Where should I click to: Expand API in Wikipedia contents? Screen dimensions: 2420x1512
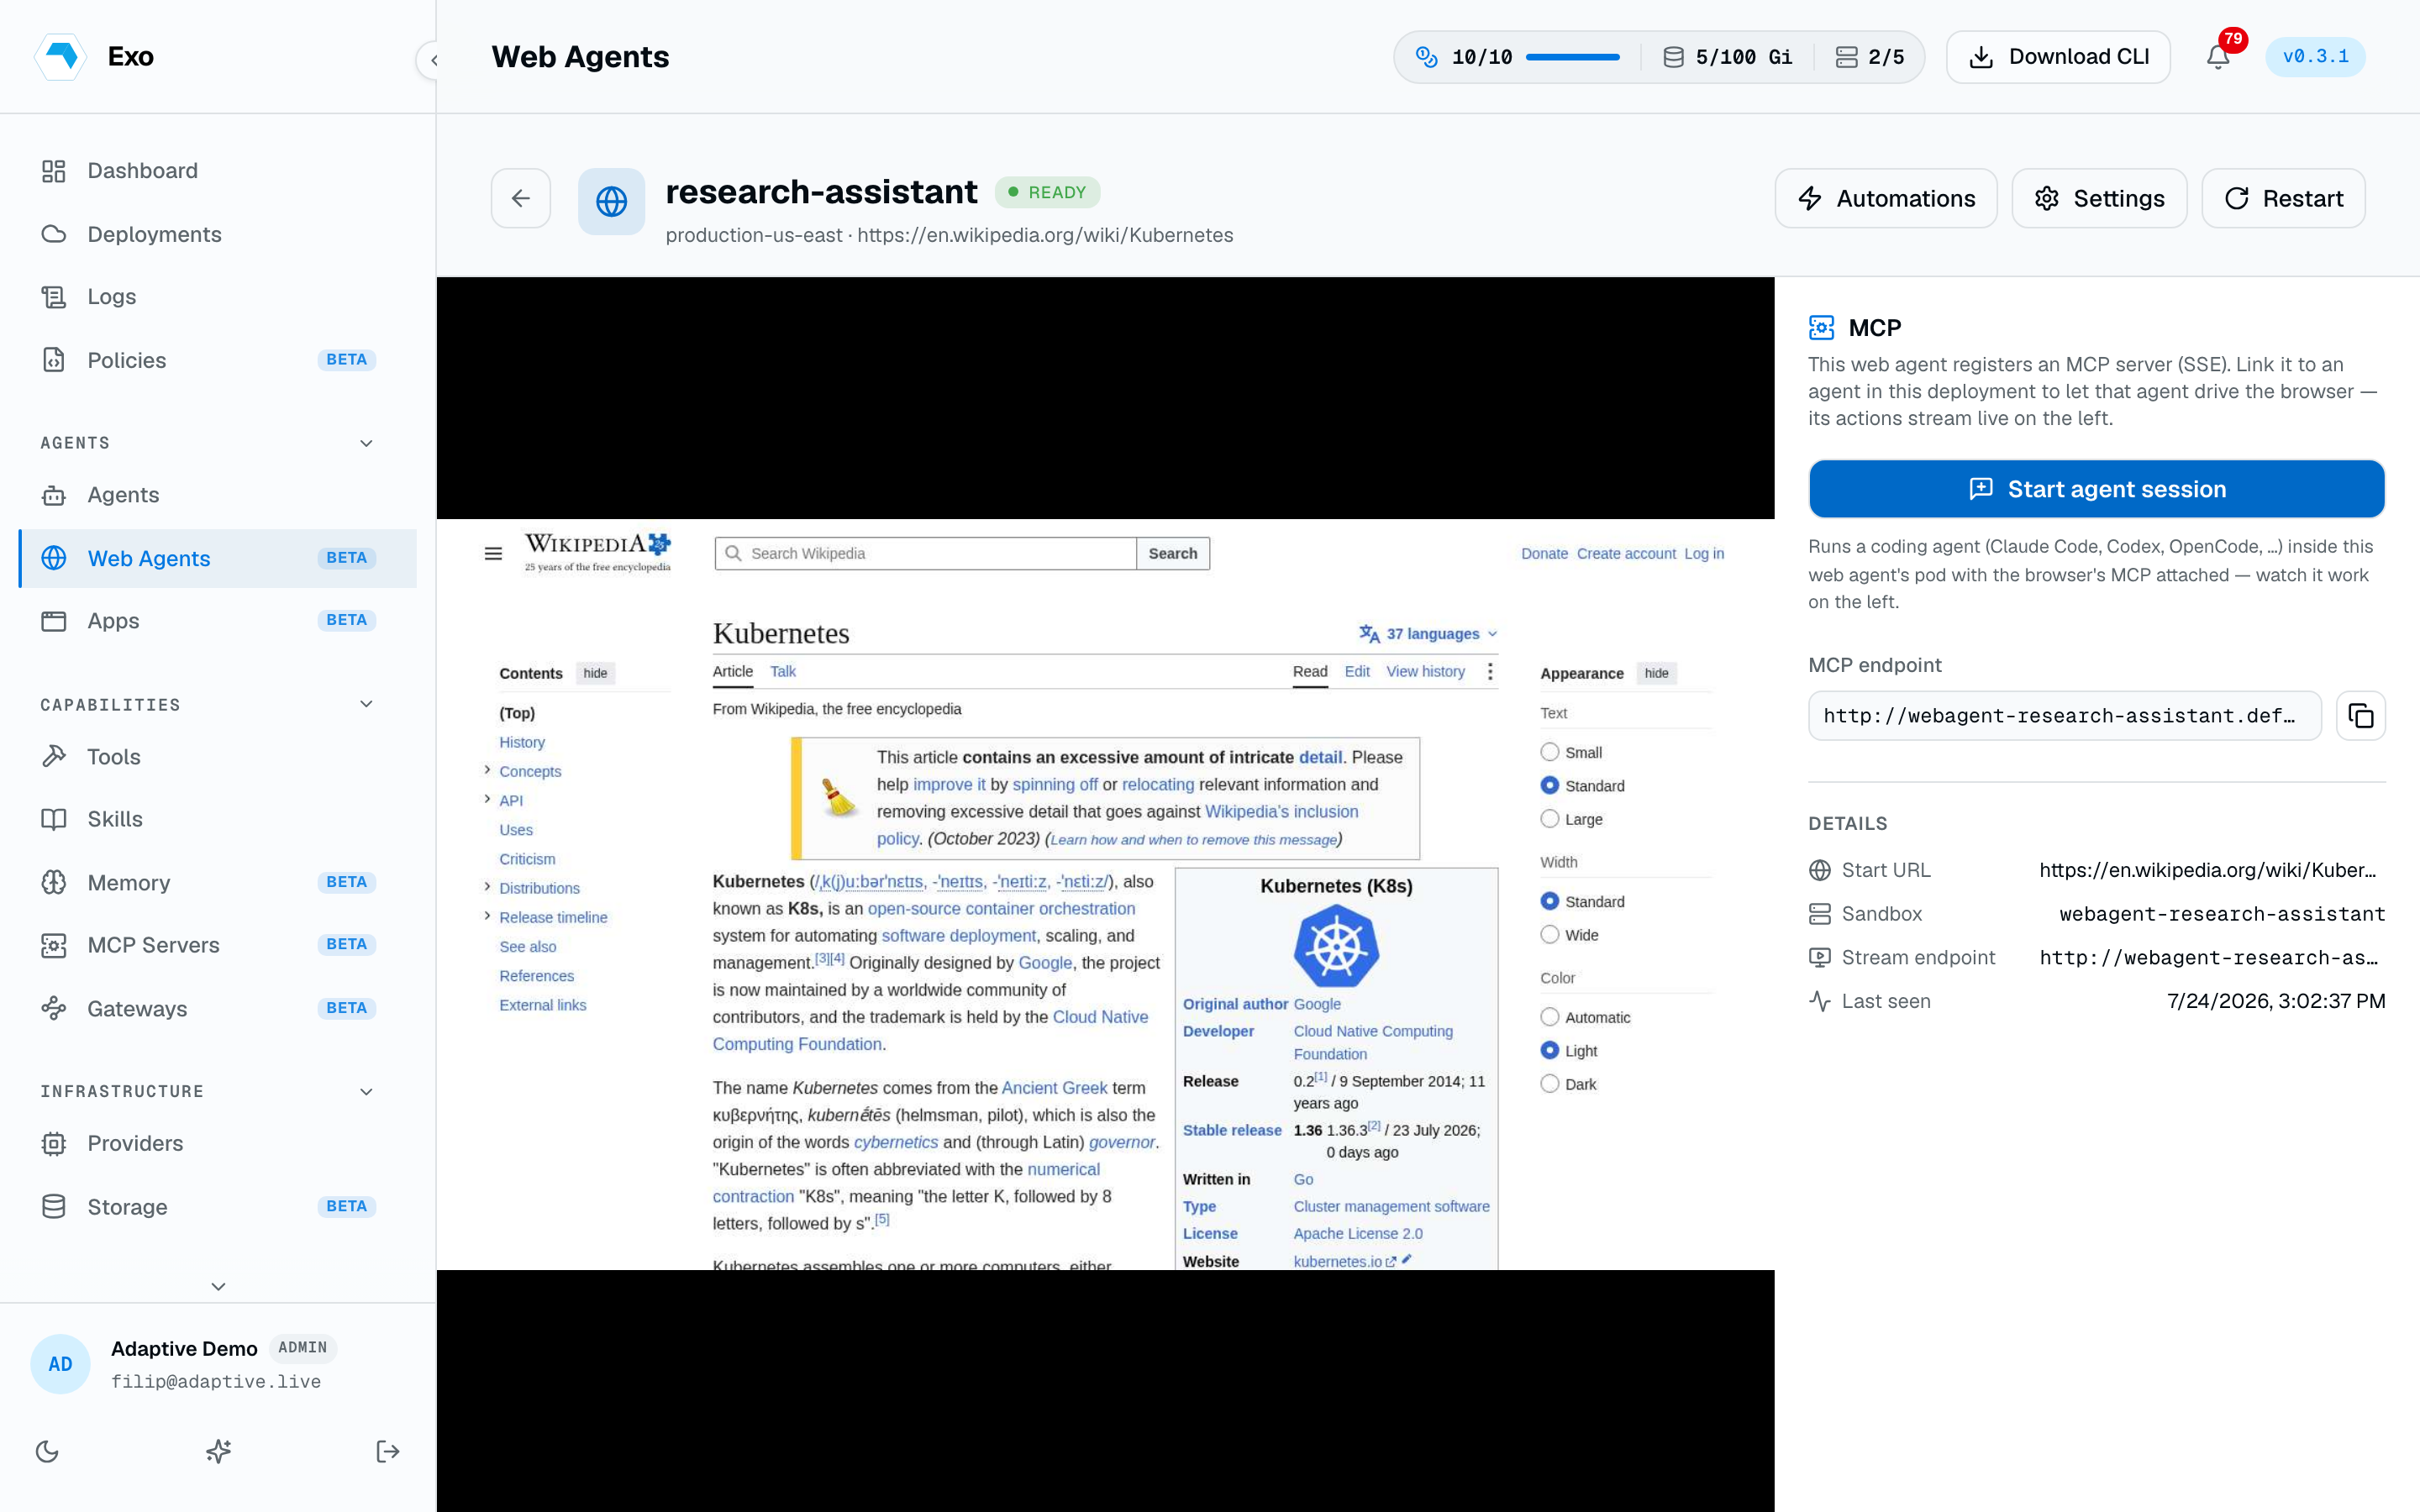[x=487, y=799]
